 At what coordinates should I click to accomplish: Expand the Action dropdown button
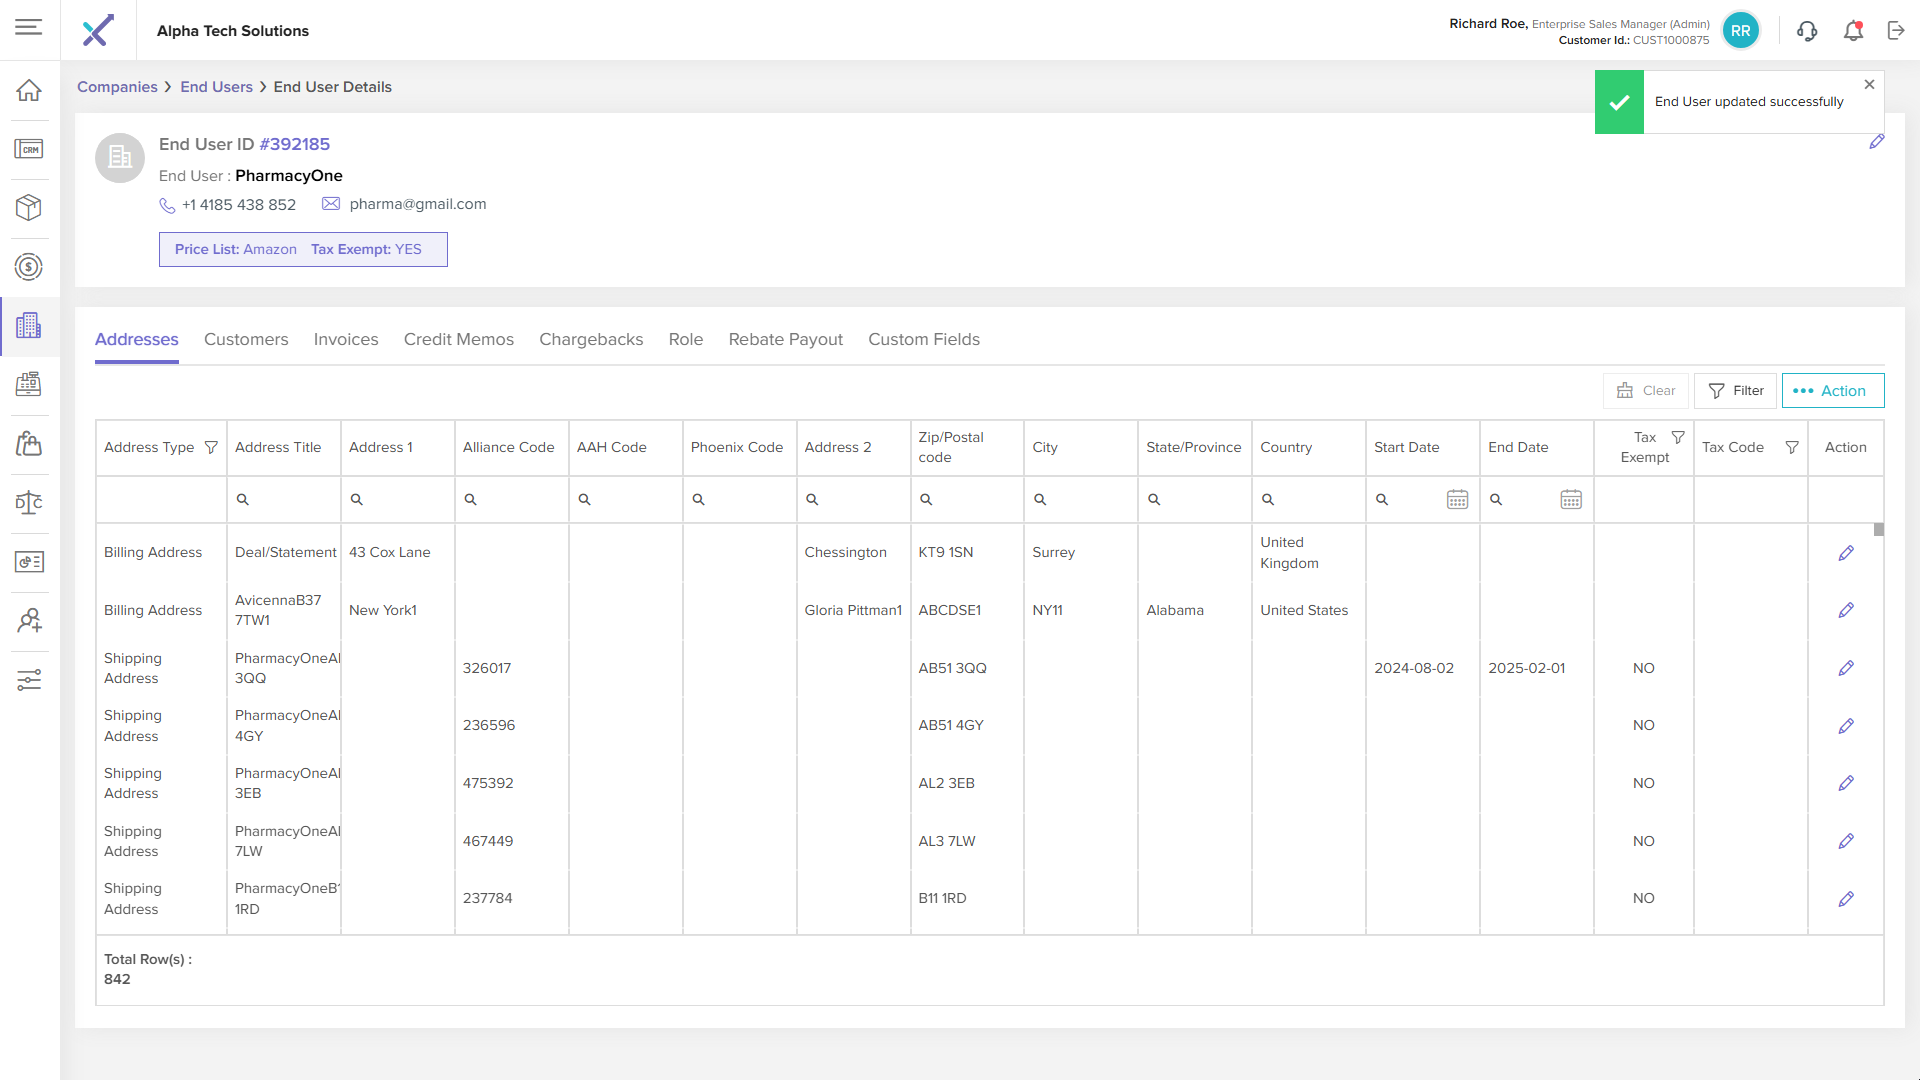1832,391
